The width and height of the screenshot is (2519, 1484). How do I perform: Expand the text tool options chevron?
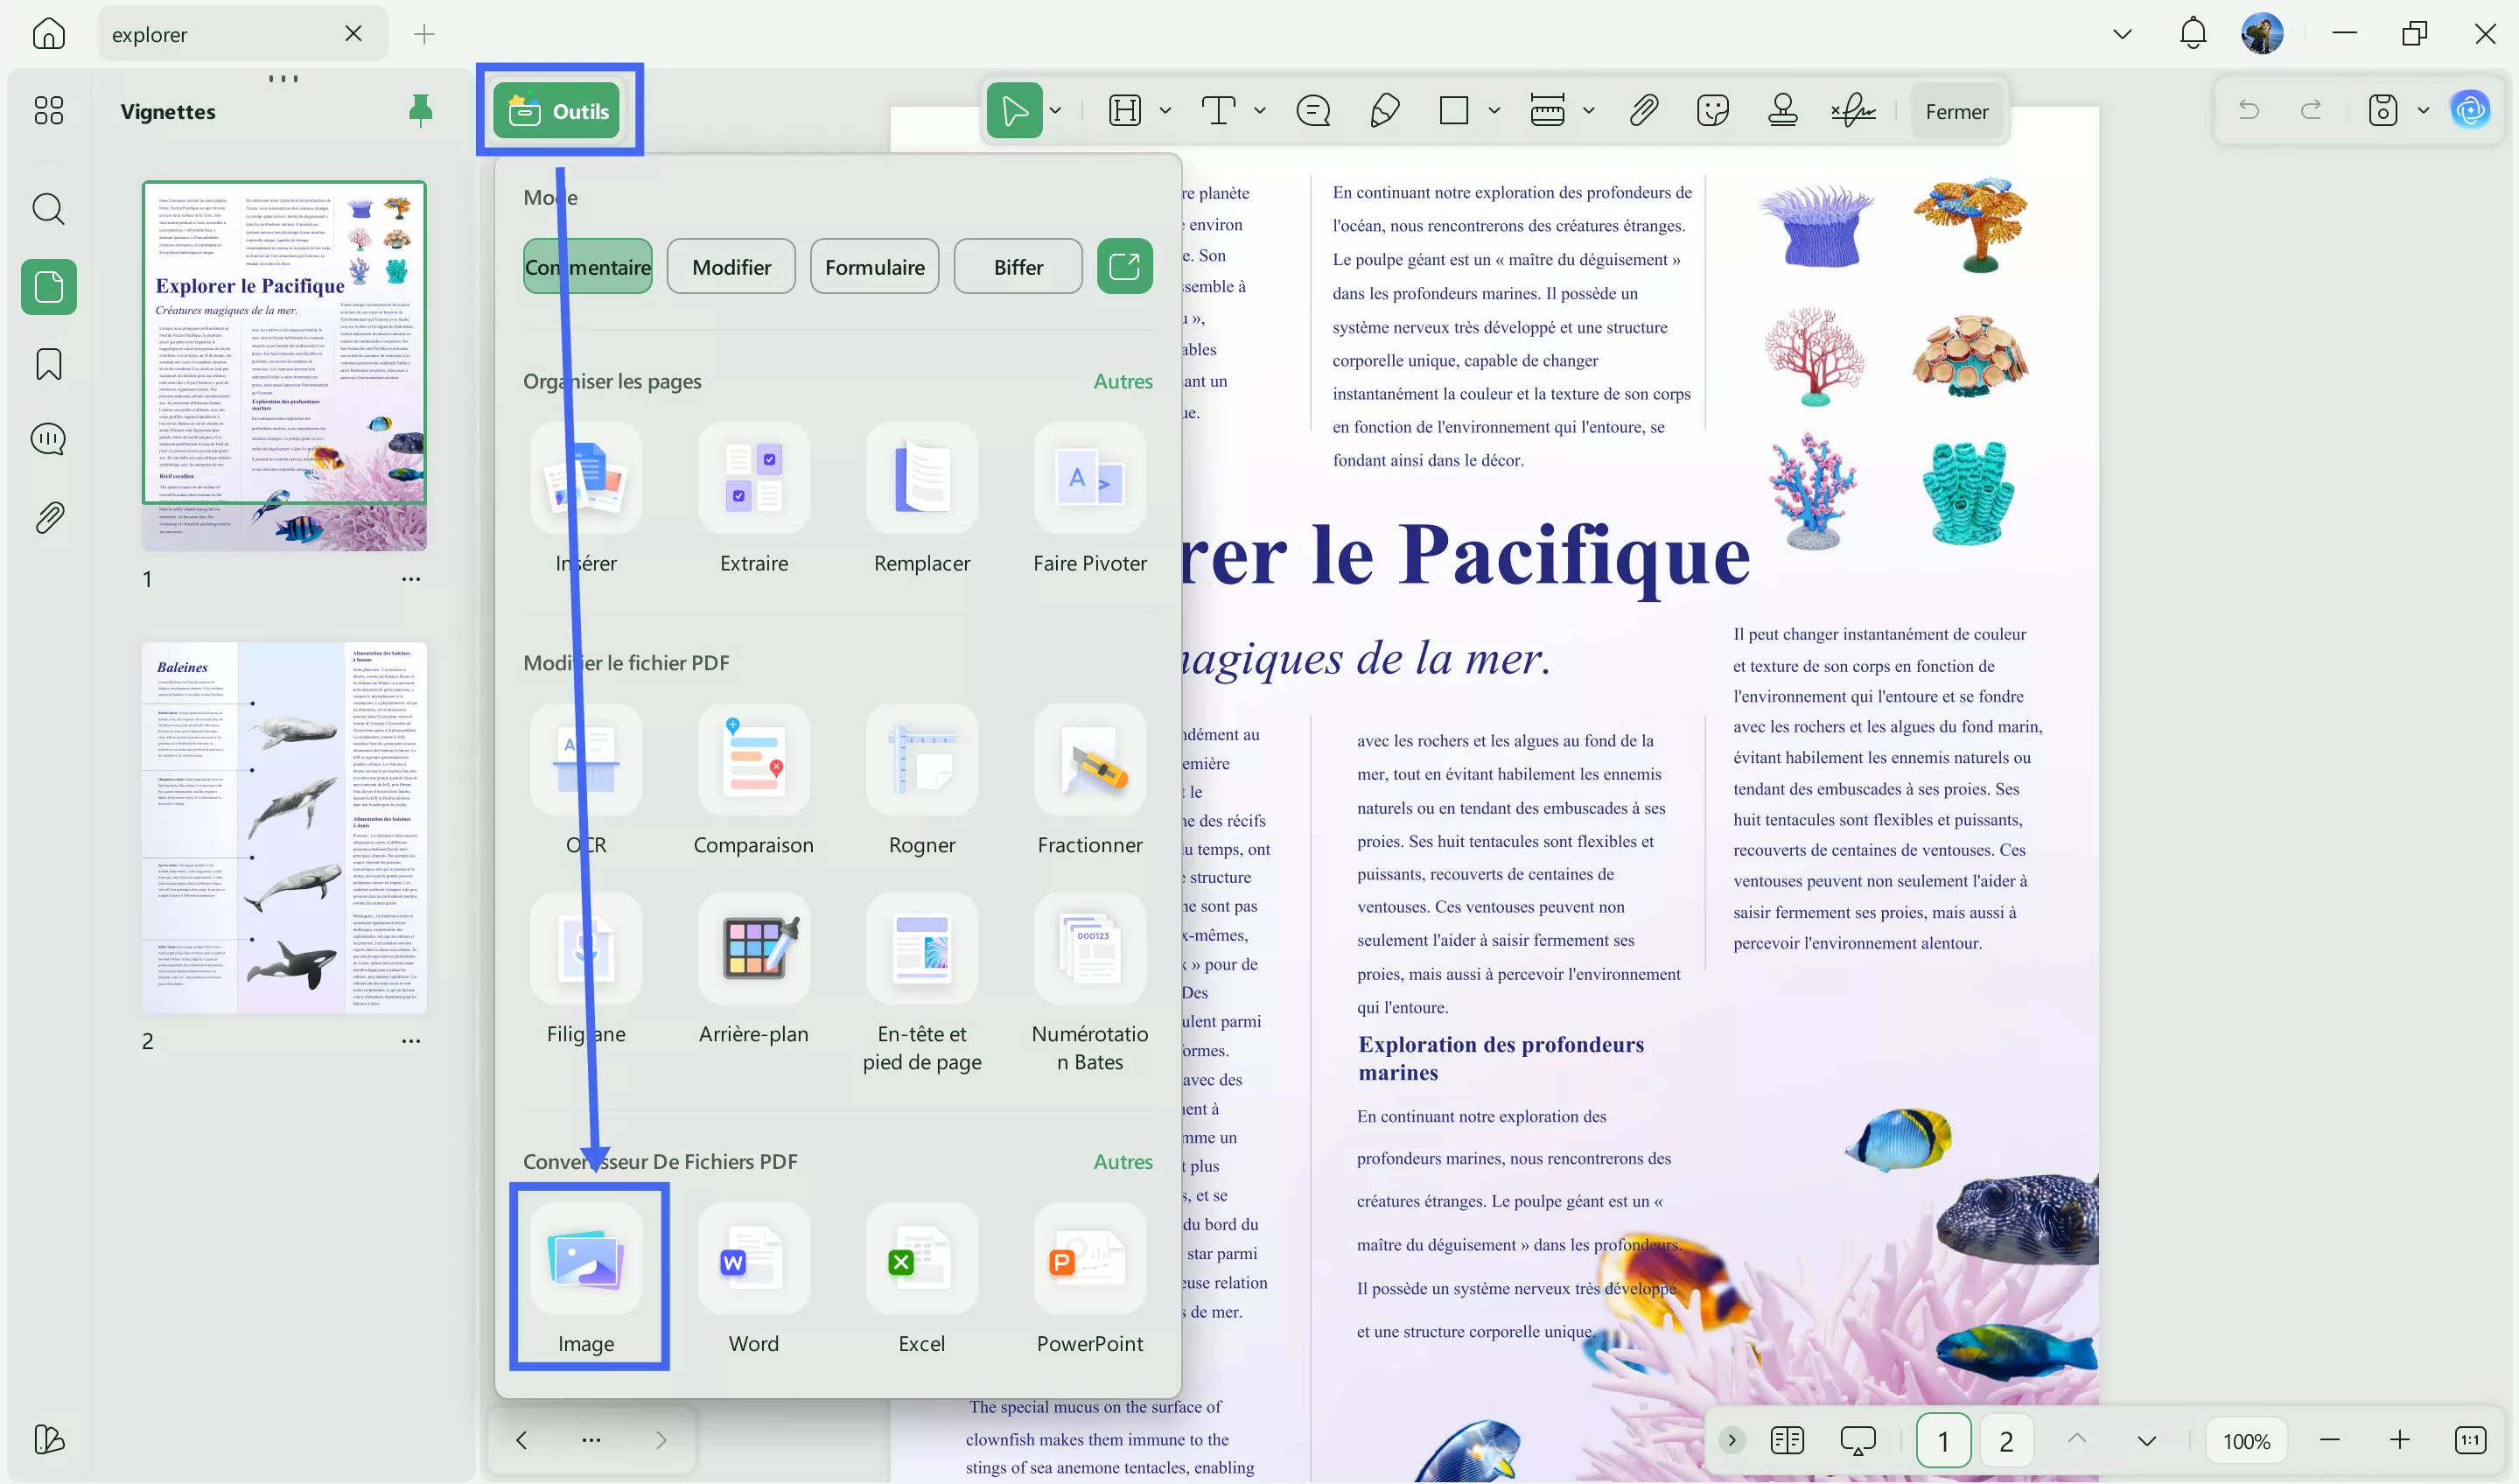point(1260,110)
